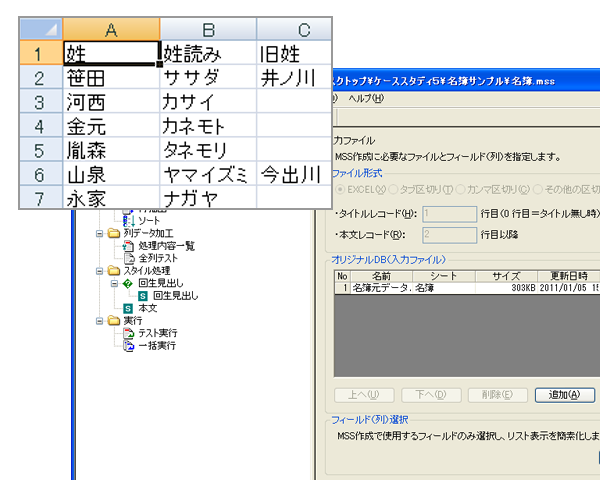Collapse the 実行 tree node
Screen dimensions: 600x480
99,321
